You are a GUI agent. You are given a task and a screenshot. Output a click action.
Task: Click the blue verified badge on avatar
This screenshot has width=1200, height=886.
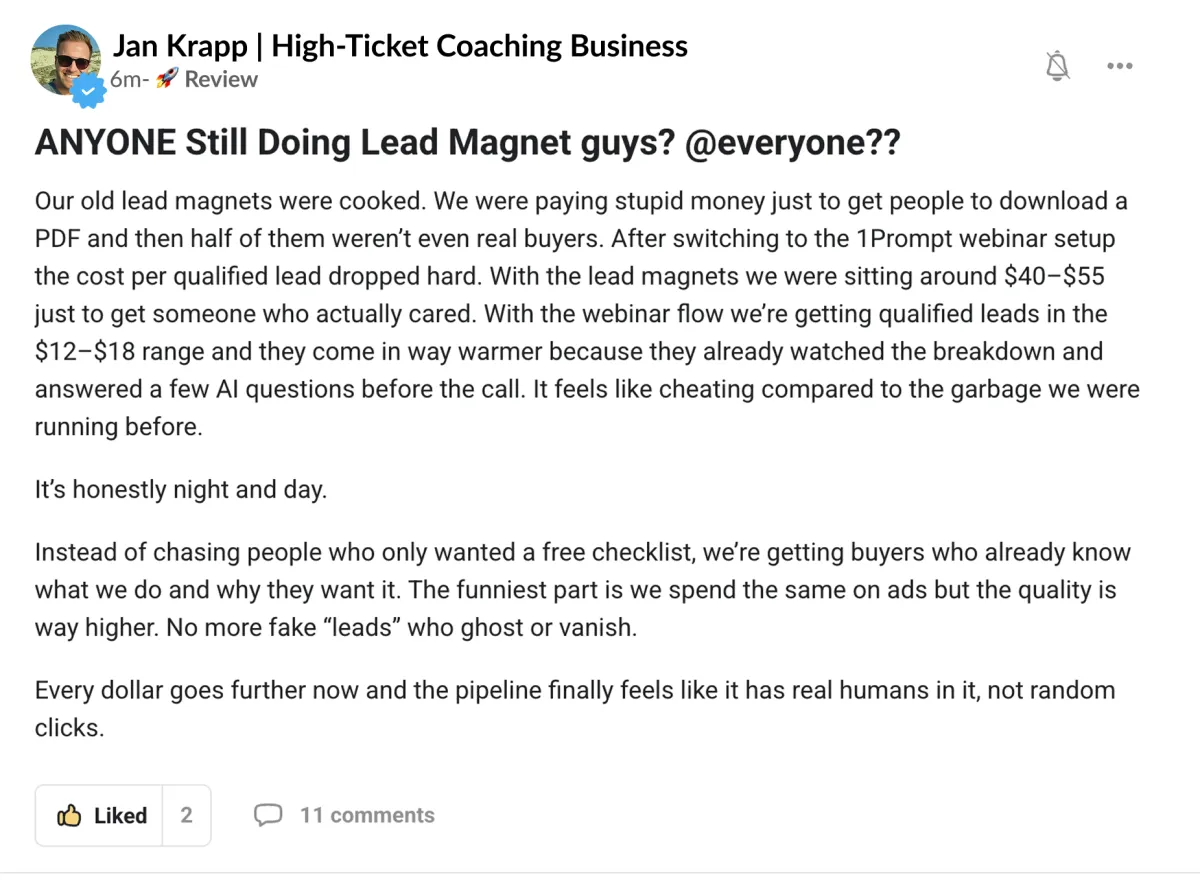click(90, 92)
